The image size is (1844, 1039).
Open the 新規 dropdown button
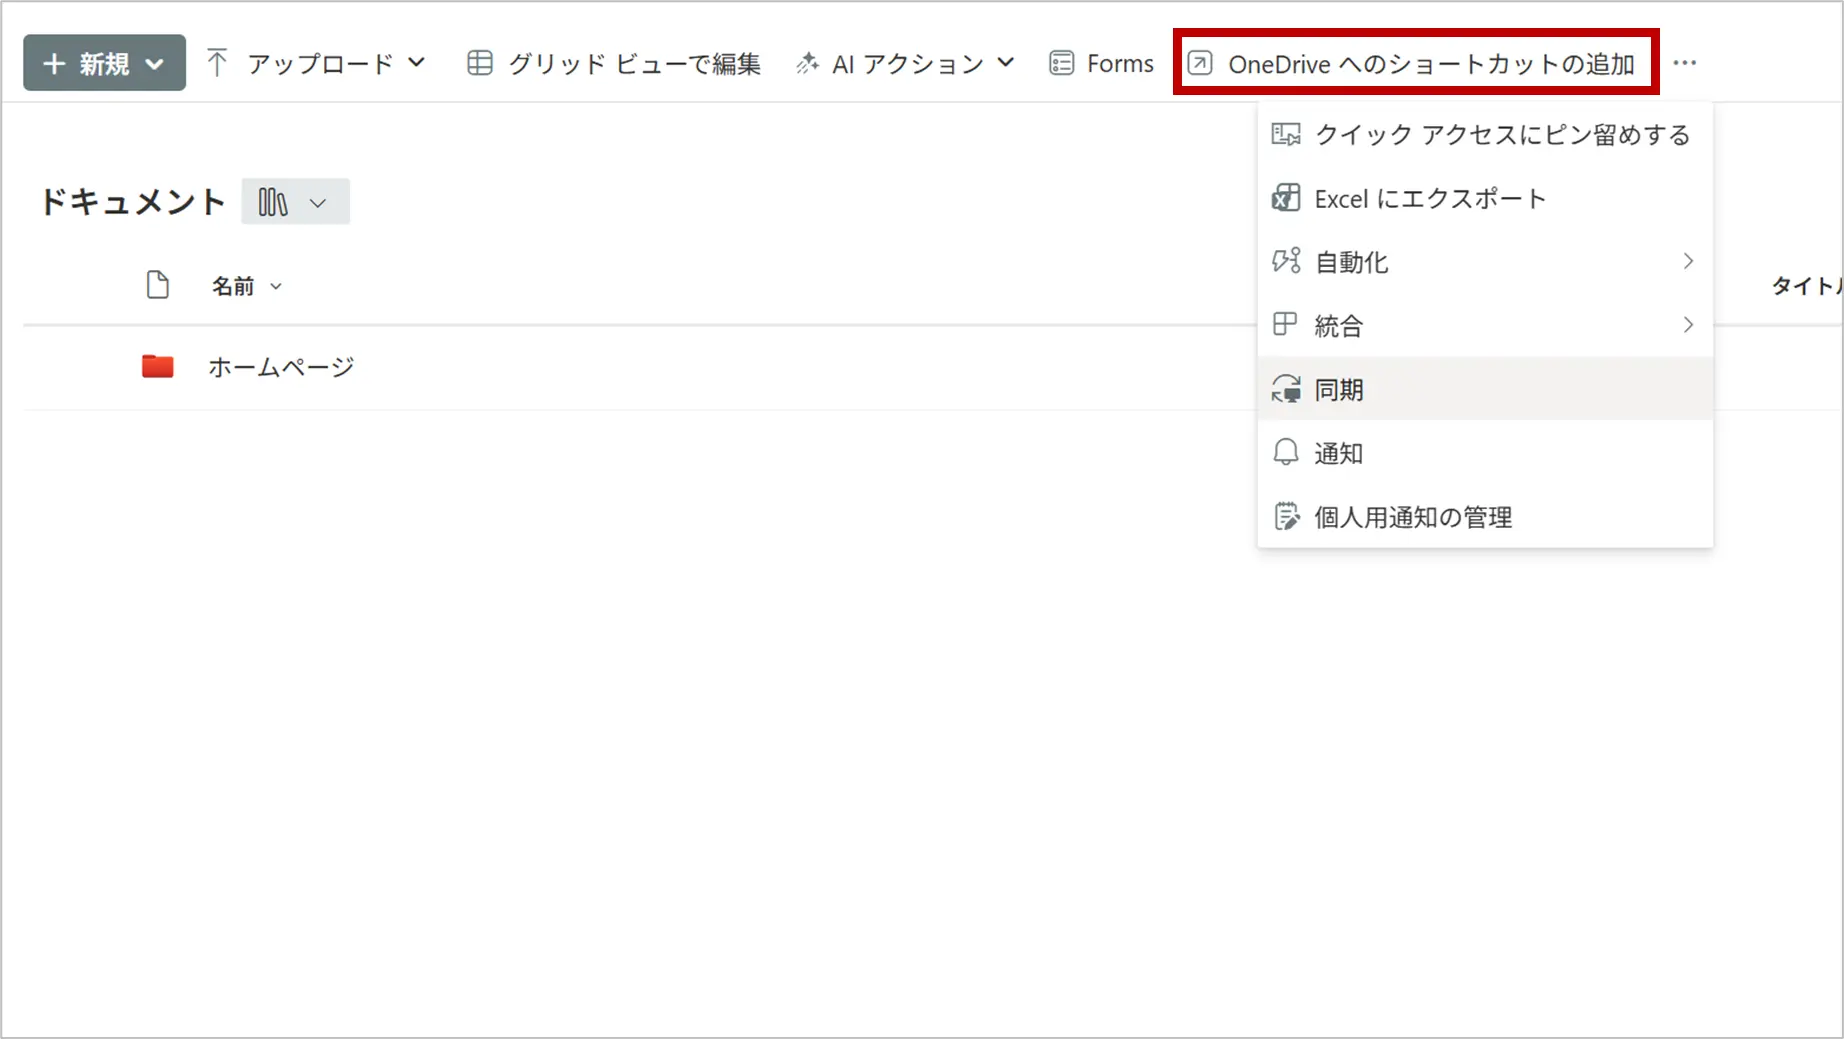[x=104, y=64]
